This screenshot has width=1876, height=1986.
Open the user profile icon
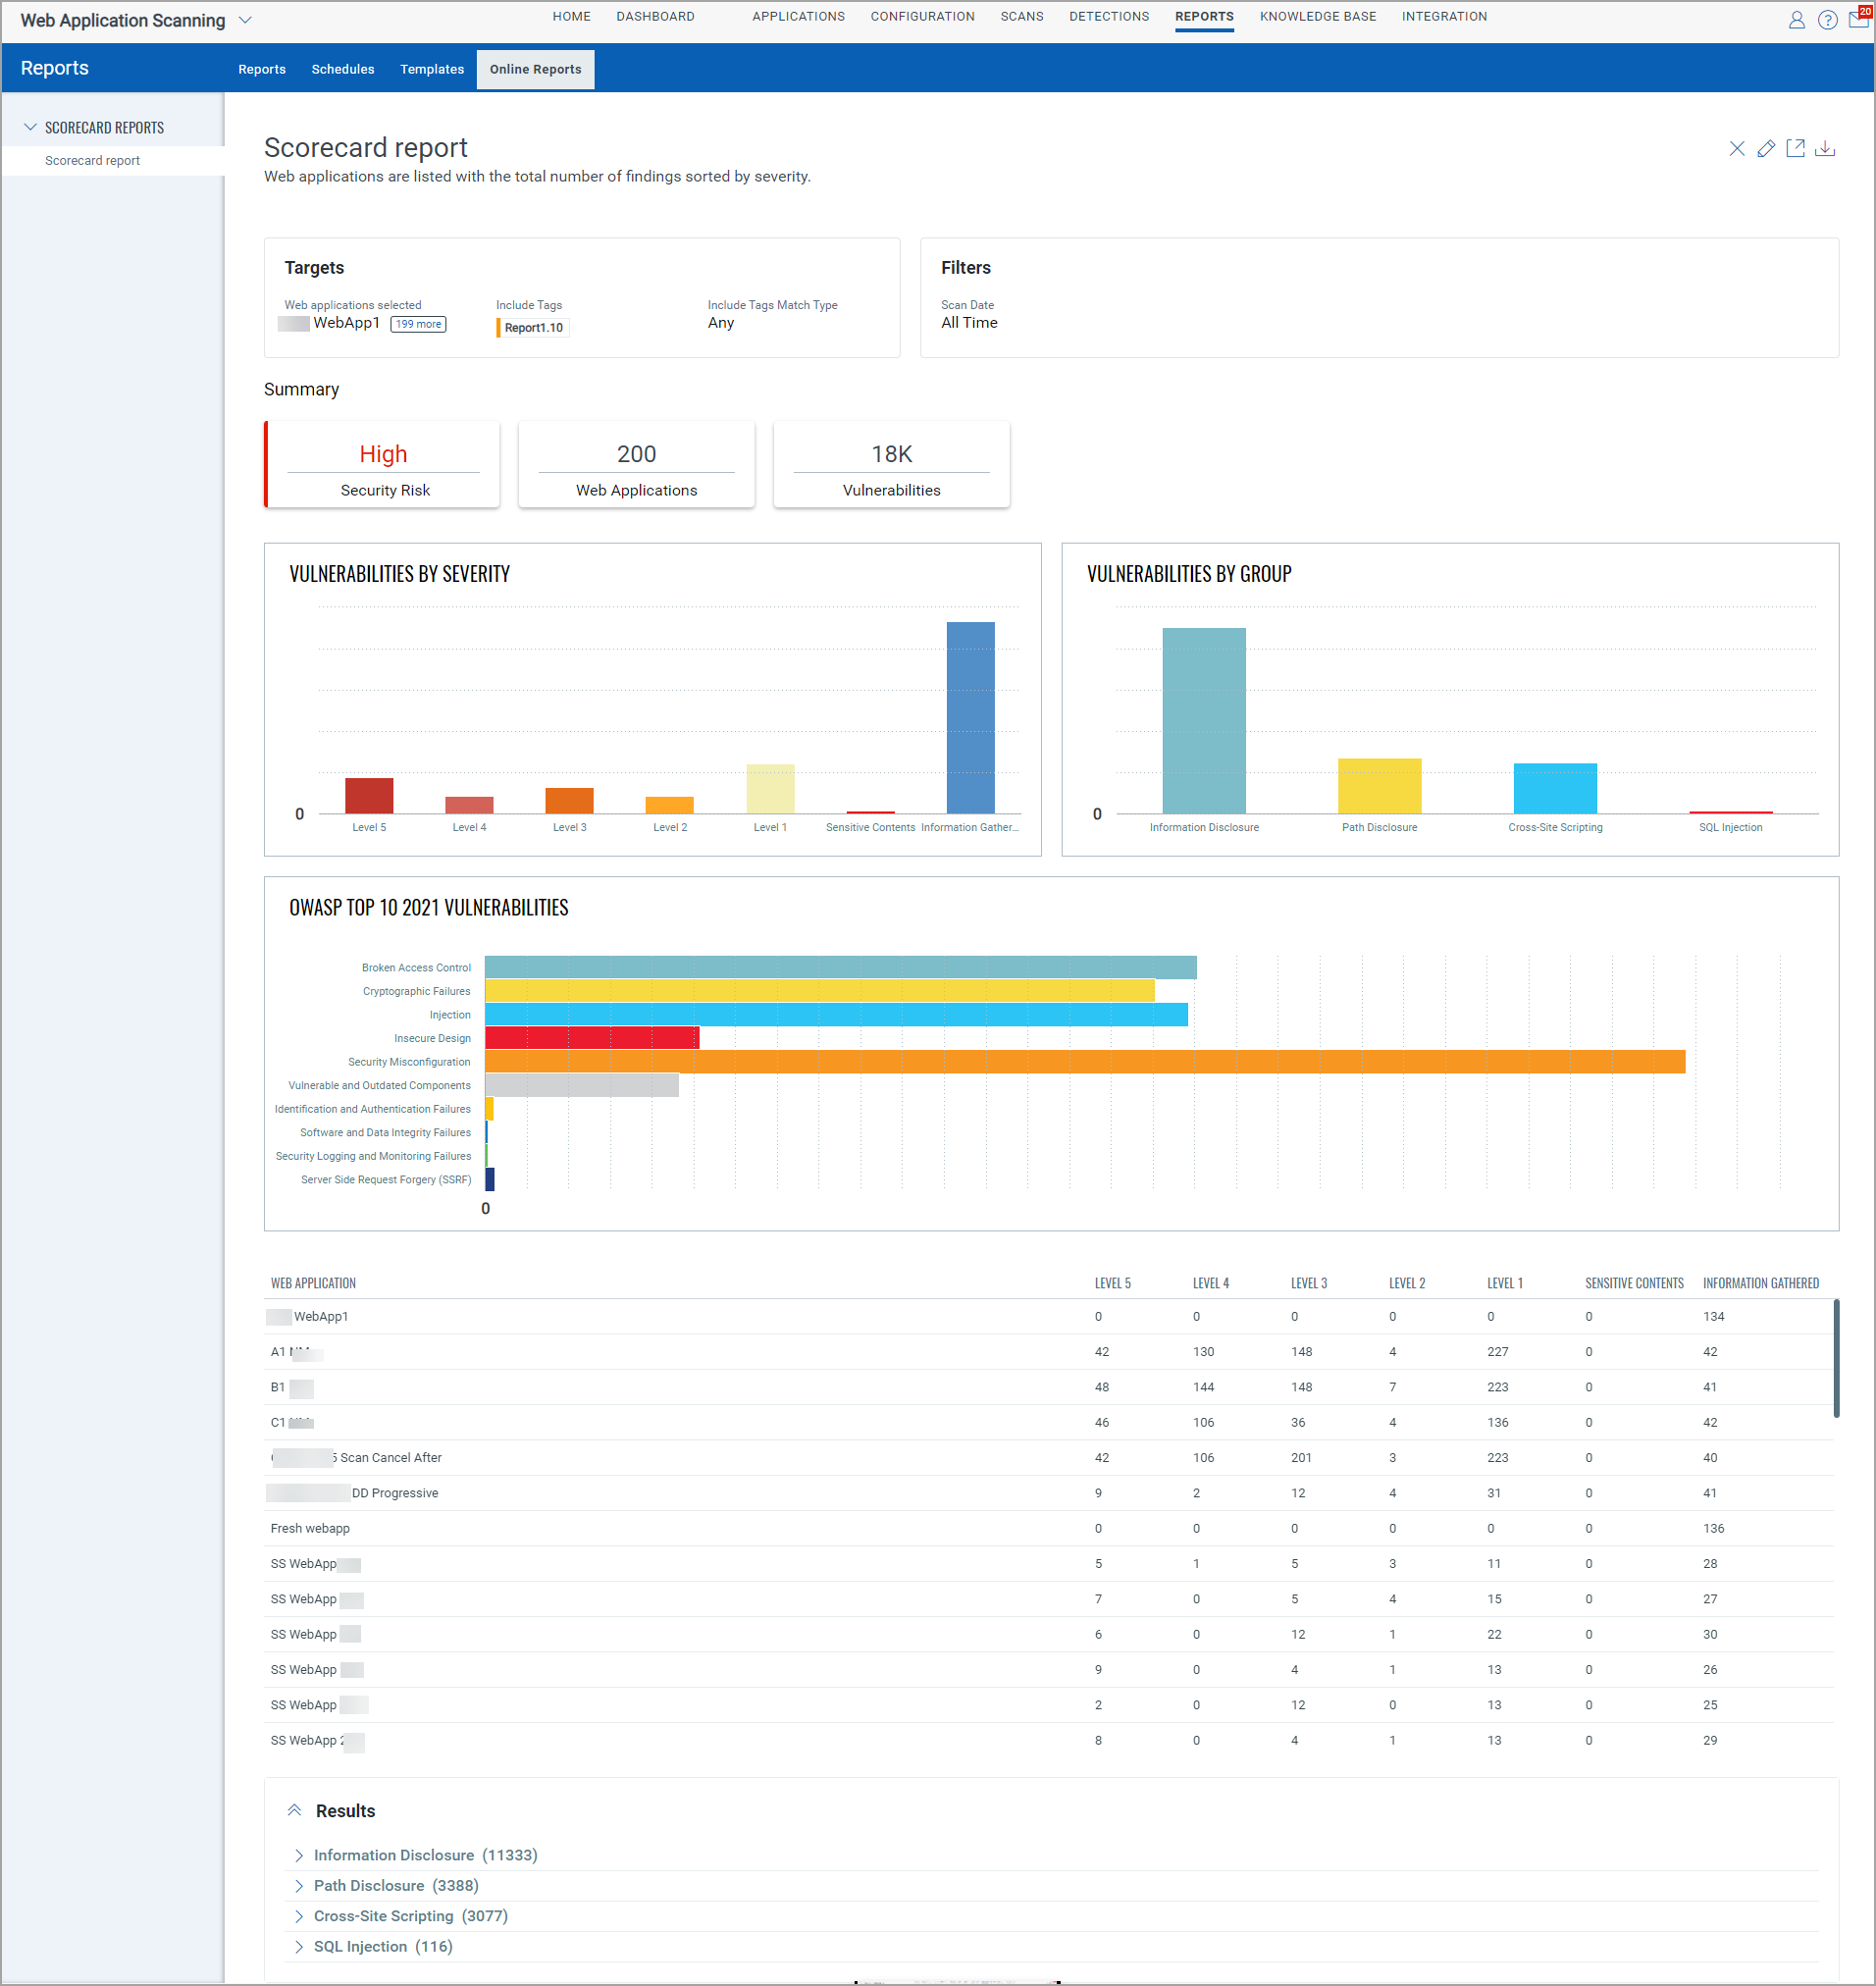[1796, 20]
